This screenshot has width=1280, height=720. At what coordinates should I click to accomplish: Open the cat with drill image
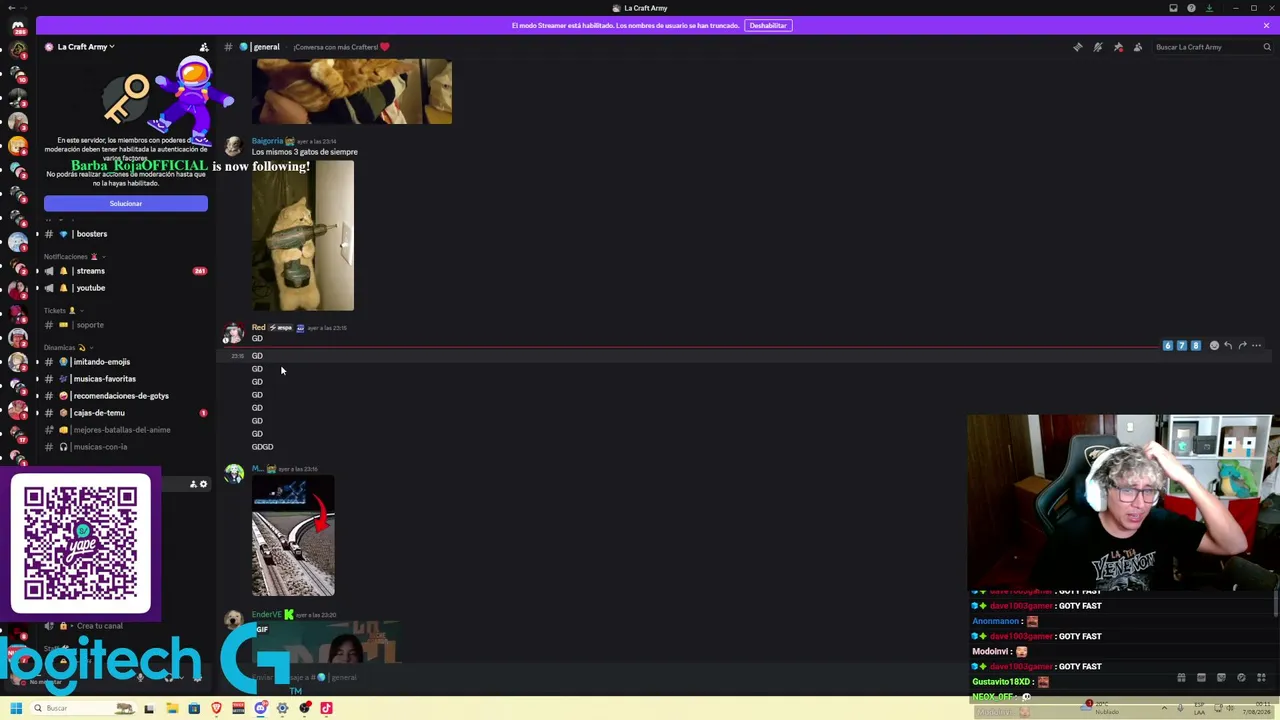click(303, 236)
